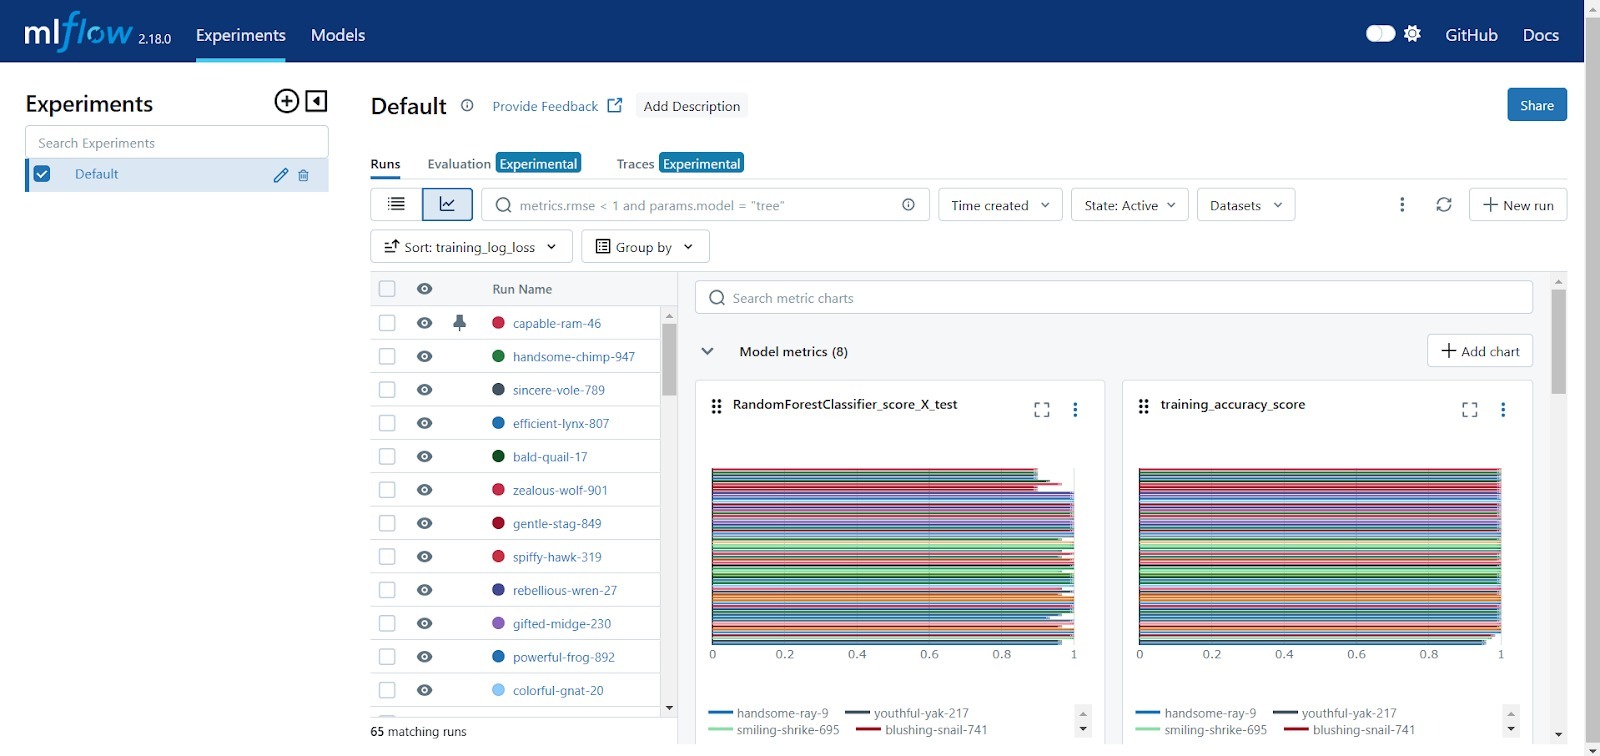
Task: Unpin the capable-ram-46 run
Action: pyautogui.click(x=459, y=323)
